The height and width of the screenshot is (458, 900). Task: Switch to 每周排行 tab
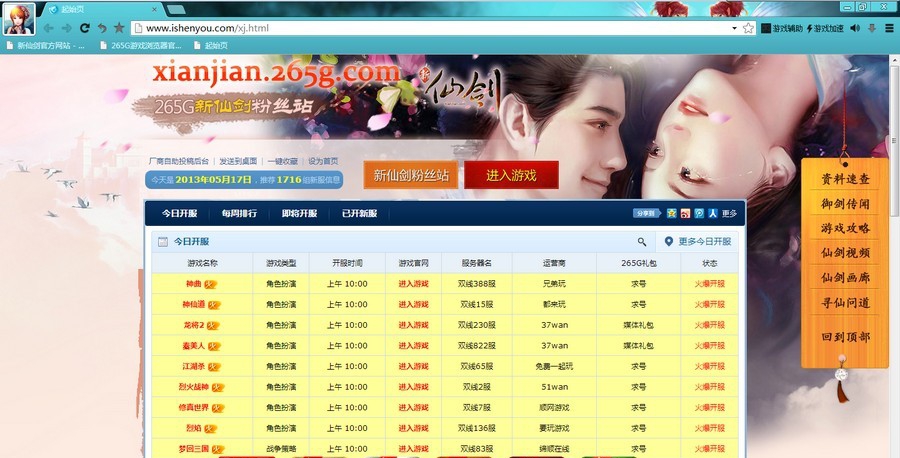[x=239, y=213]
